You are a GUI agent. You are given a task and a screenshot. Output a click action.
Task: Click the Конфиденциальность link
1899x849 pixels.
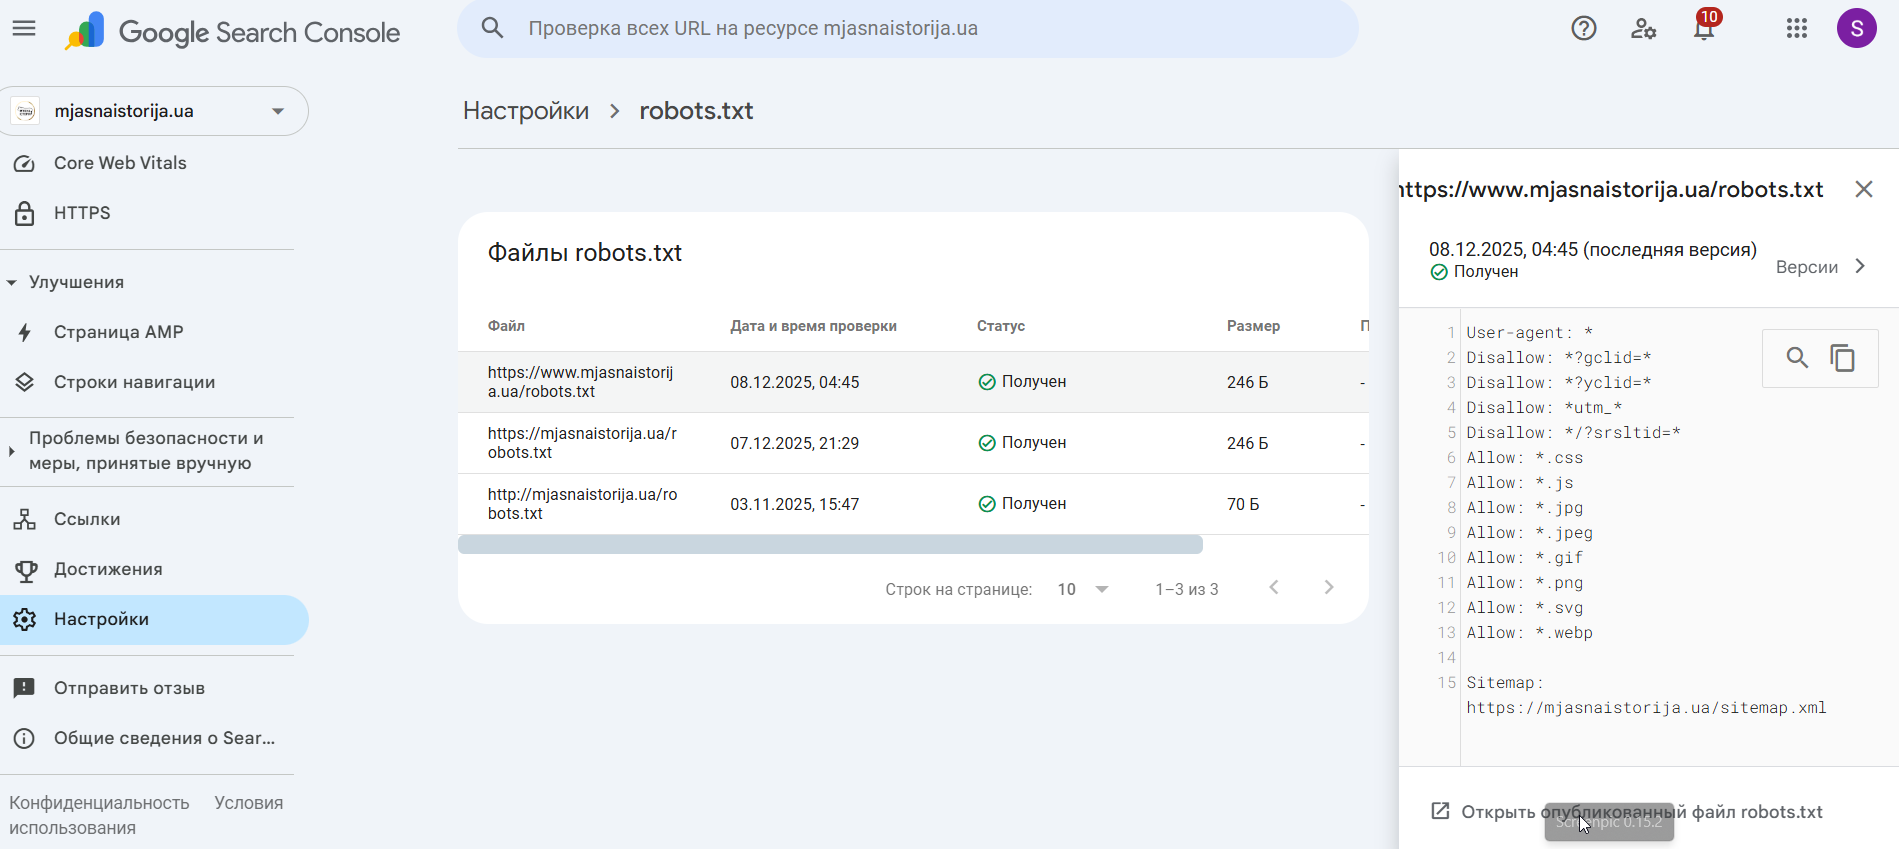[99, 803]
